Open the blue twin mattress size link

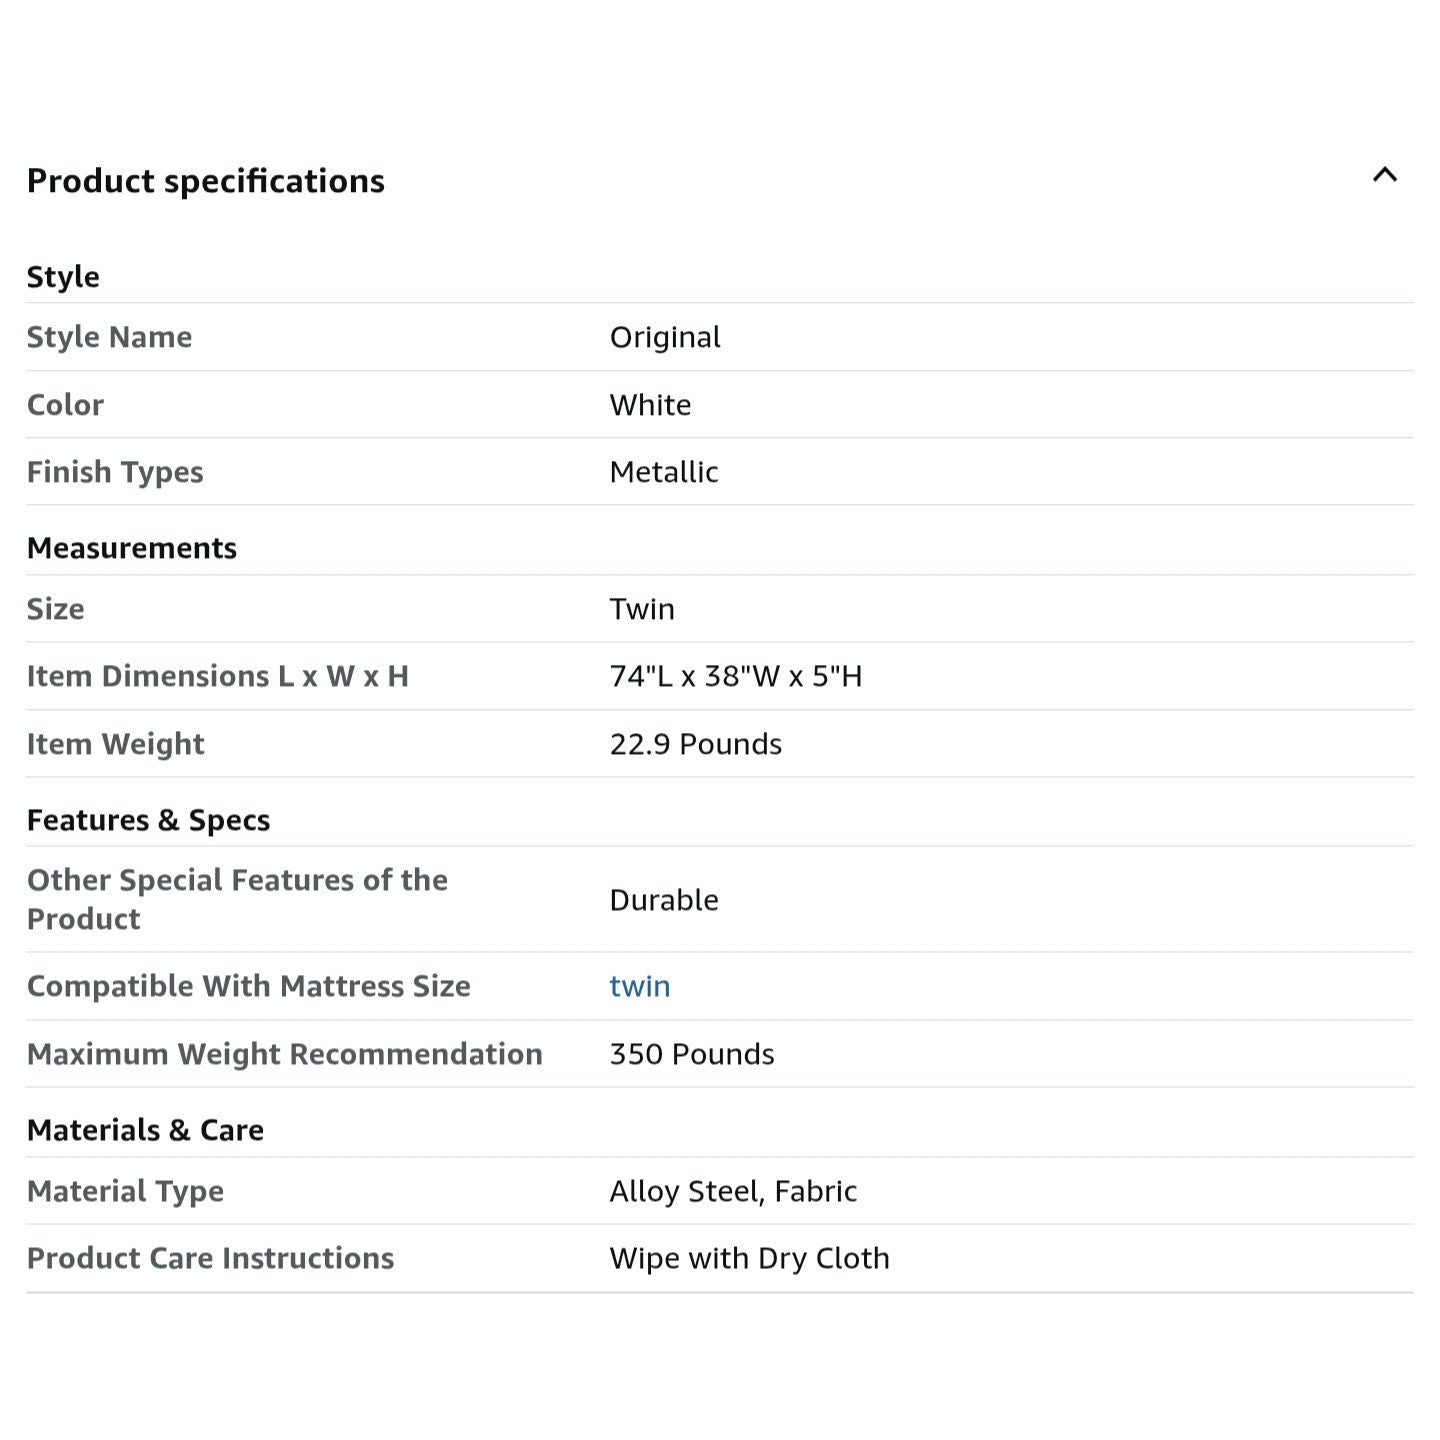coord(640,986)
